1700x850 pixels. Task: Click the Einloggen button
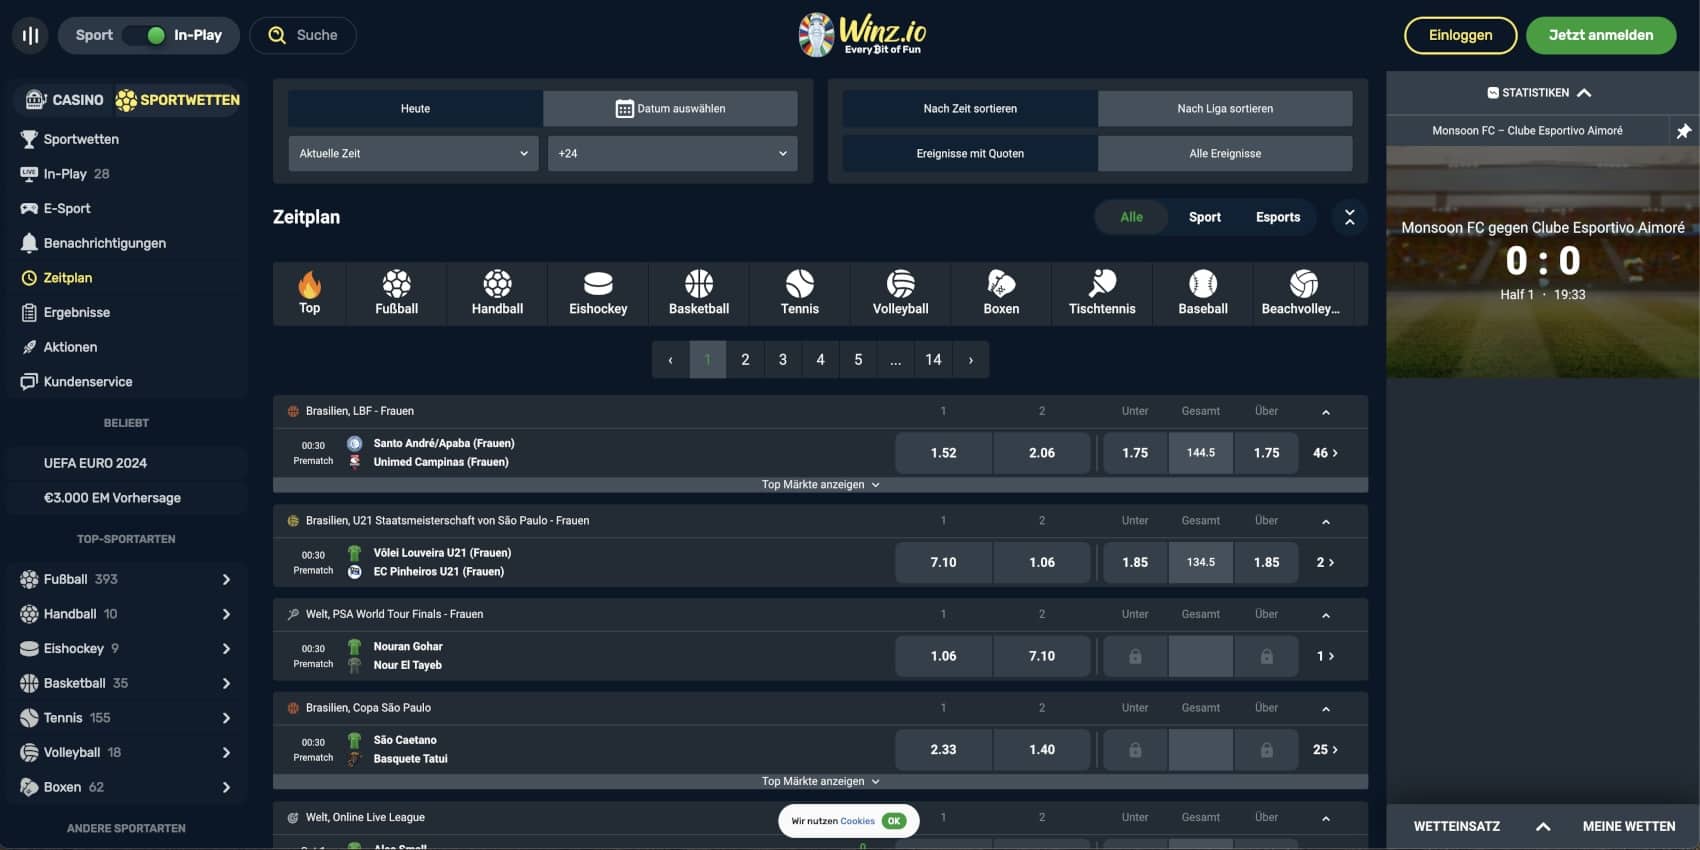[1460, 35]
